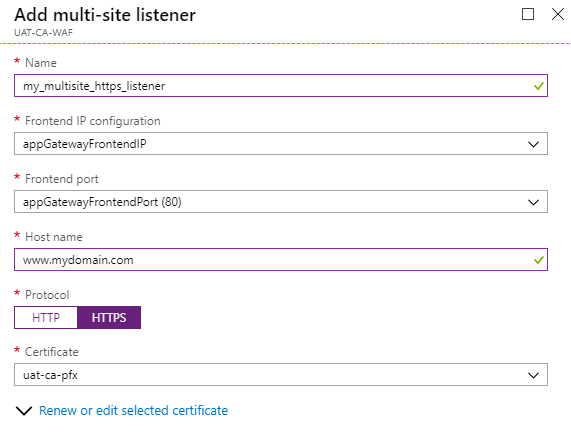Click the green checkmark in Name field
The height and width of the screenshot is (441, 571).
(539, 86)
